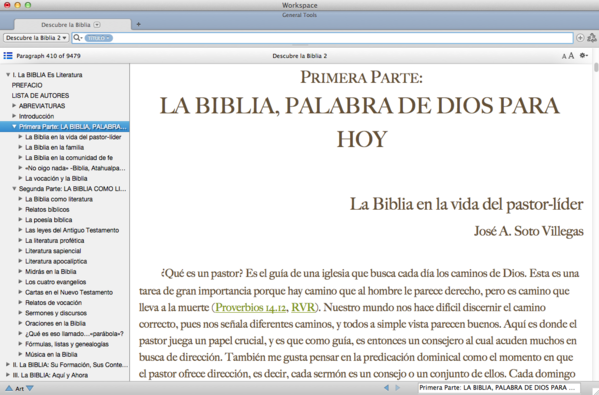Select ¿Qué es eso llamado «parábola»? entry
The width and height of the screenshot is (599, 395).
point(74,333)
